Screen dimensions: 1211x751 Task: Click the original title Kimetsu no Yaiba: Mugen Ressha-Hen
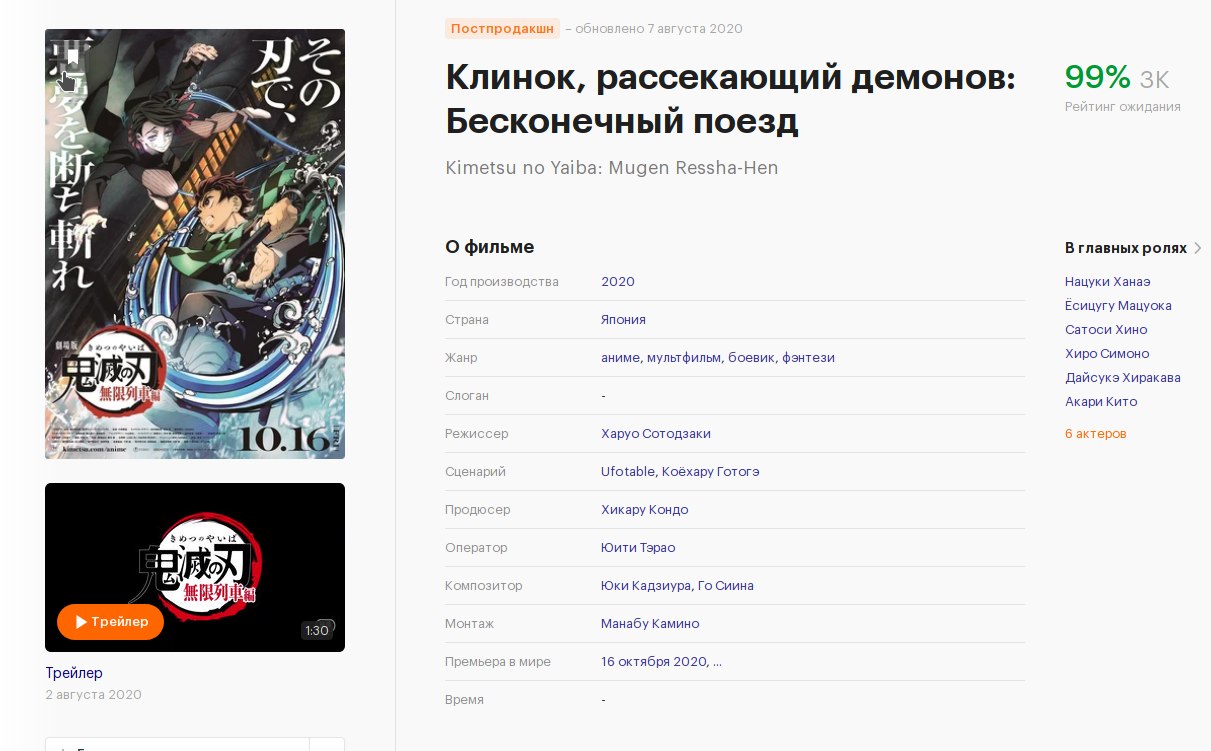point(612,168)
